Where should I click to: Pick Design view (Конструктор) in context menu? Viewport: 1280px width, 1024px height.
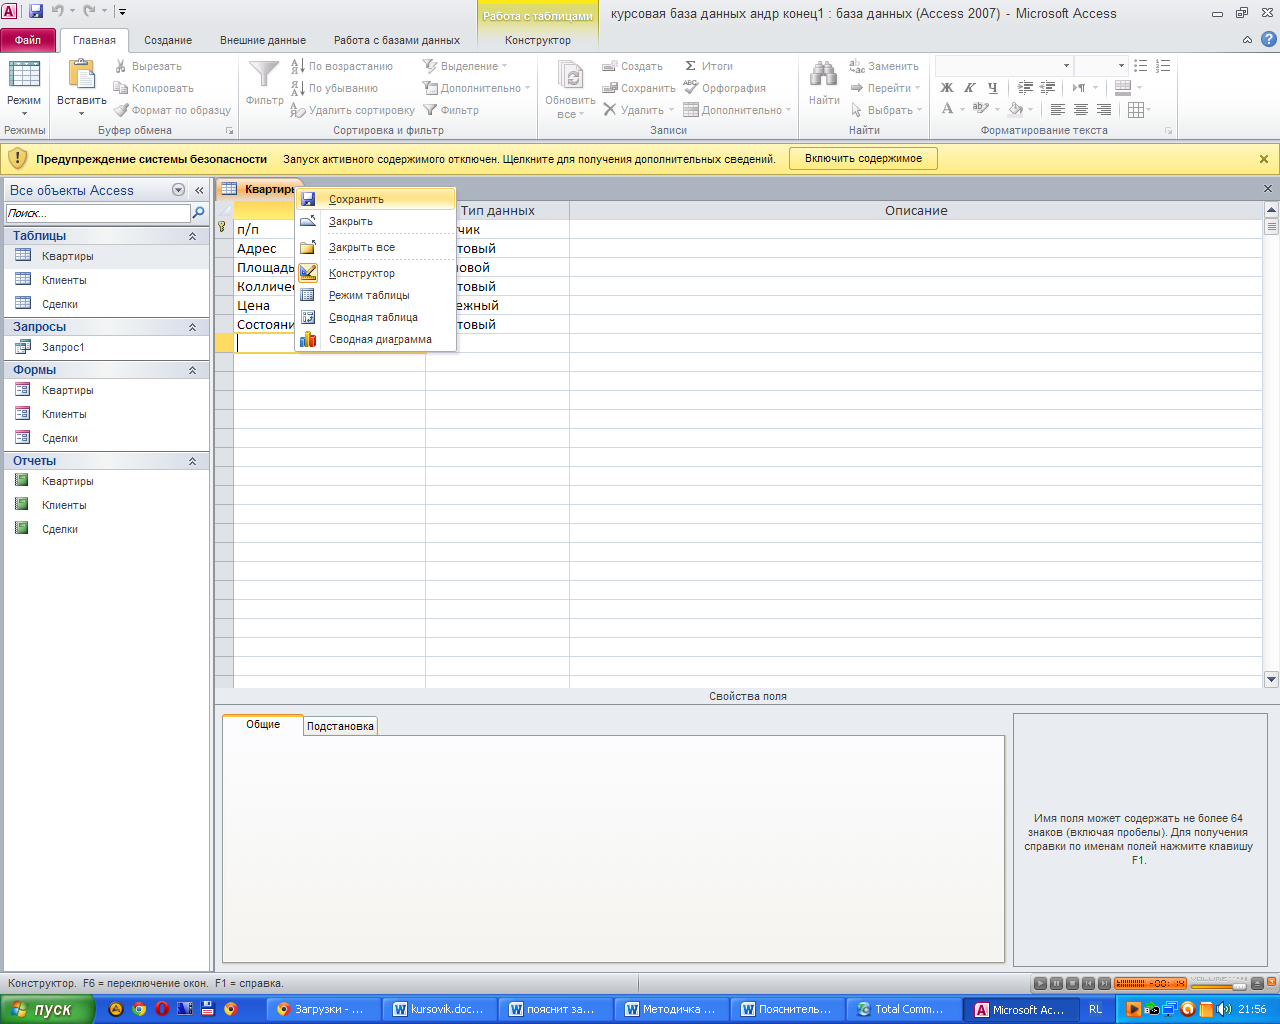point(375,273)
